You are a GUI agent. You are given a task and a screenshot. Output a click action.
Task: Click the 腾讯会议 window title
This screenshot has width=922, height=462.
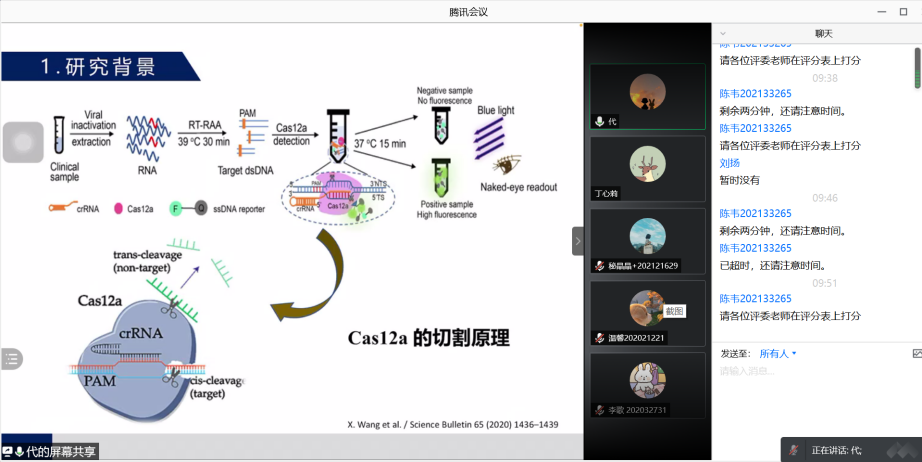coord(460,11)
